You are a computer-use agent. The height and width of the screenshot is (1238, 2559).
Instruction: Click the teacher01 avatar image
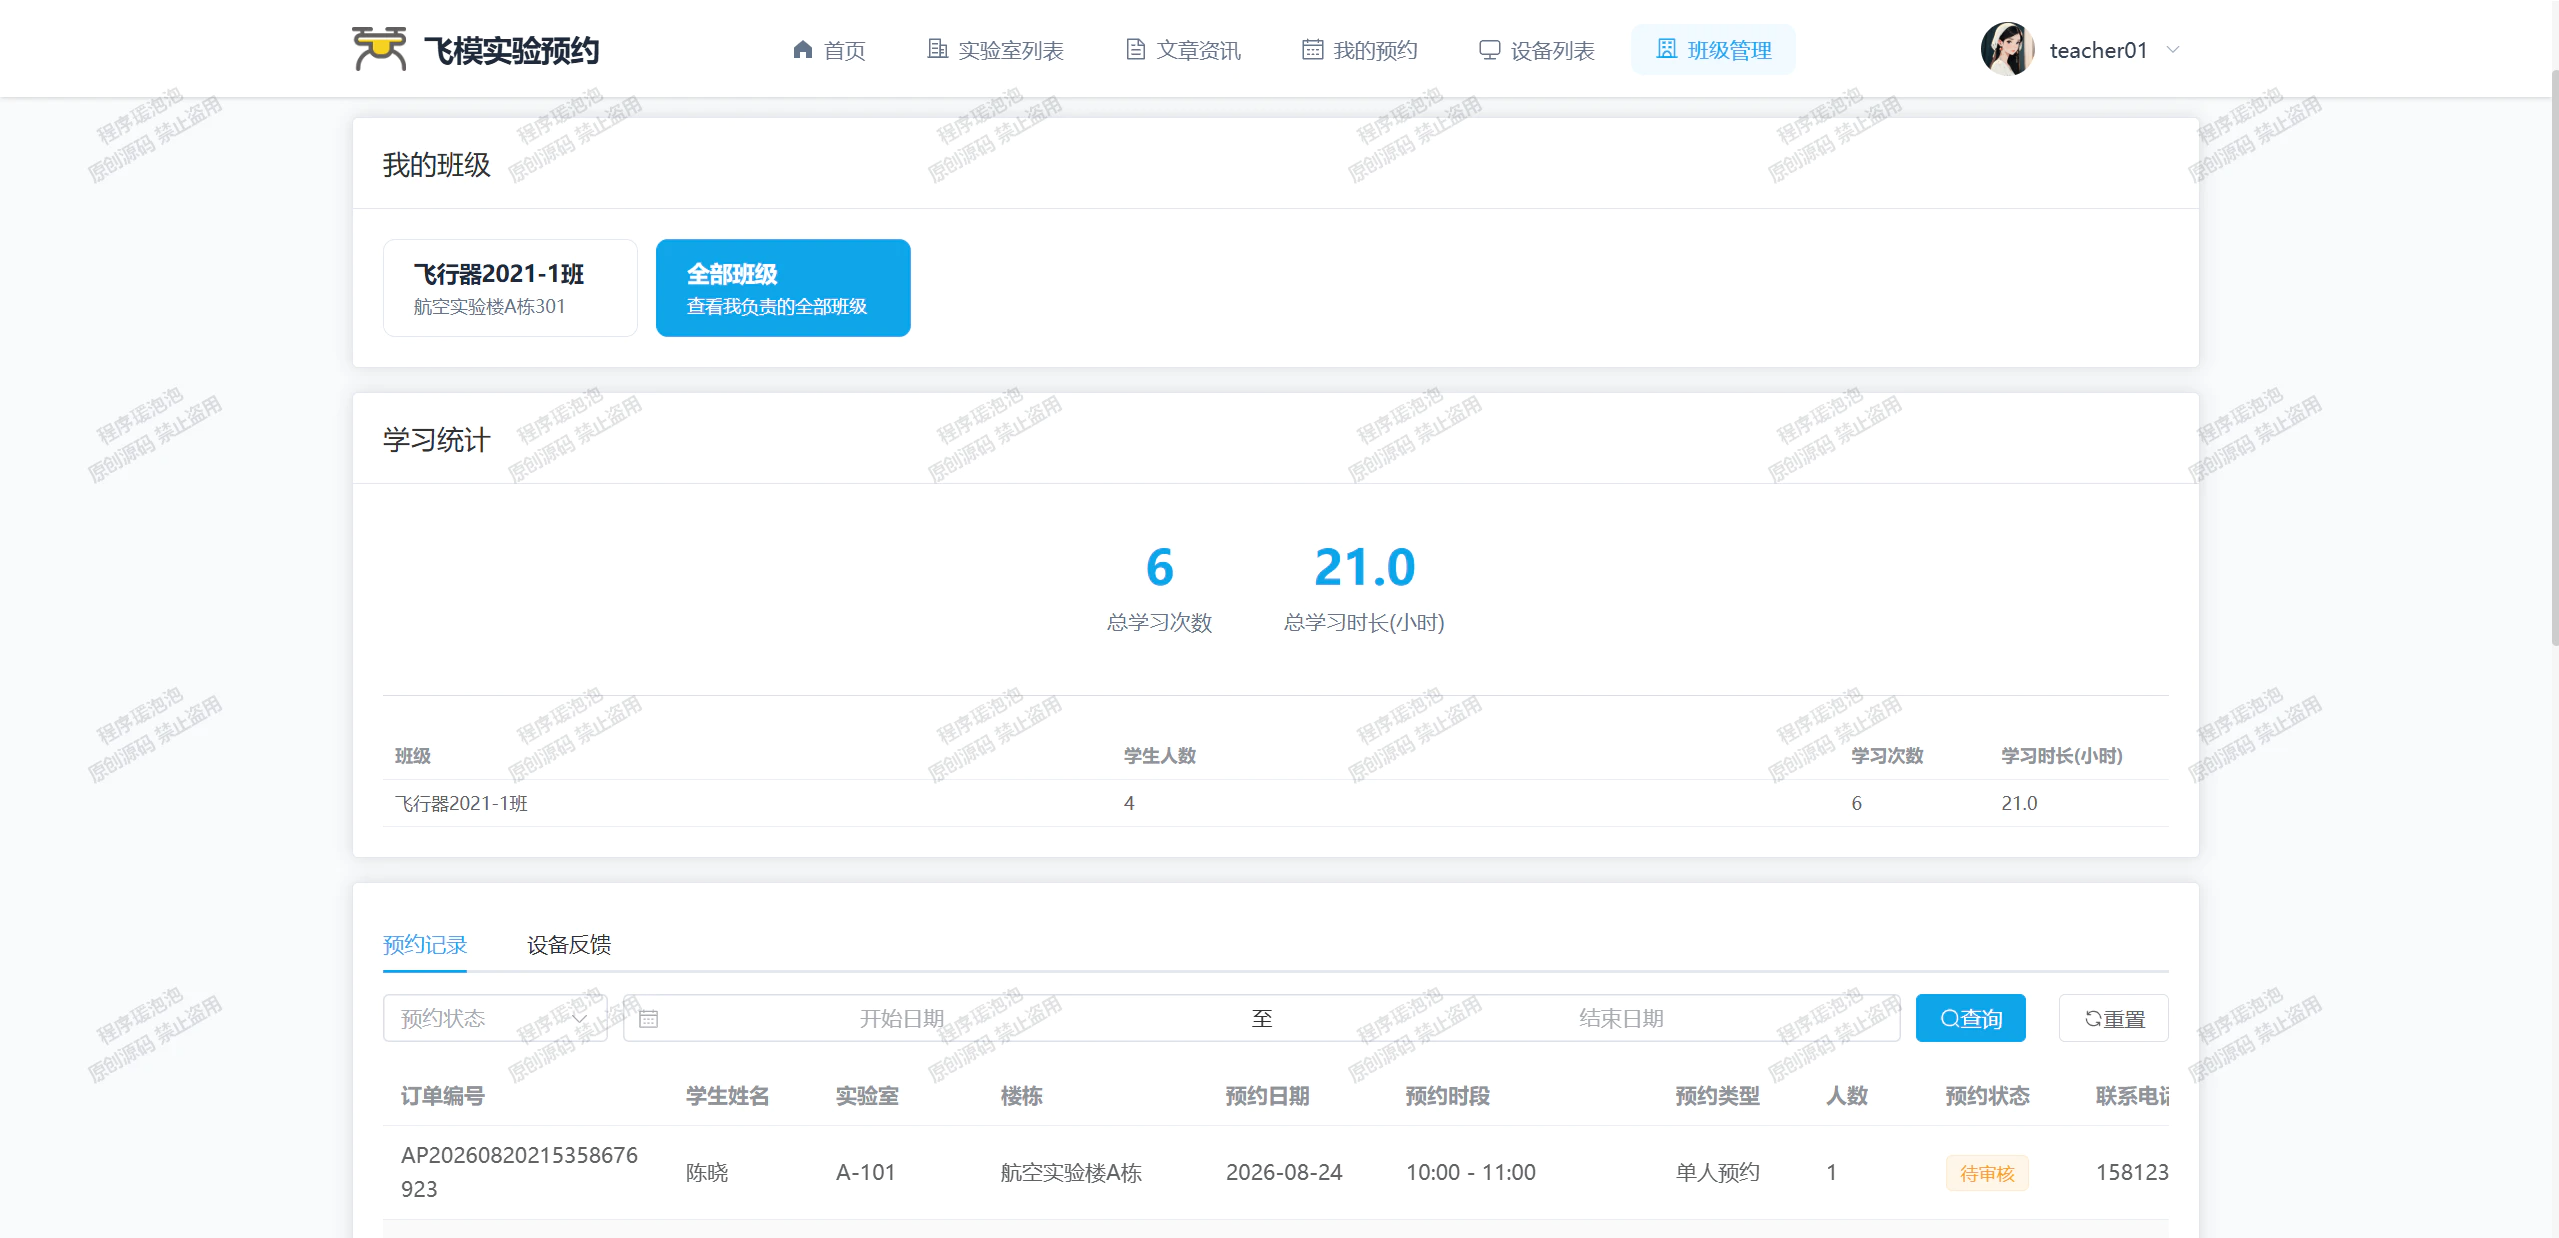click(2007, 49)
